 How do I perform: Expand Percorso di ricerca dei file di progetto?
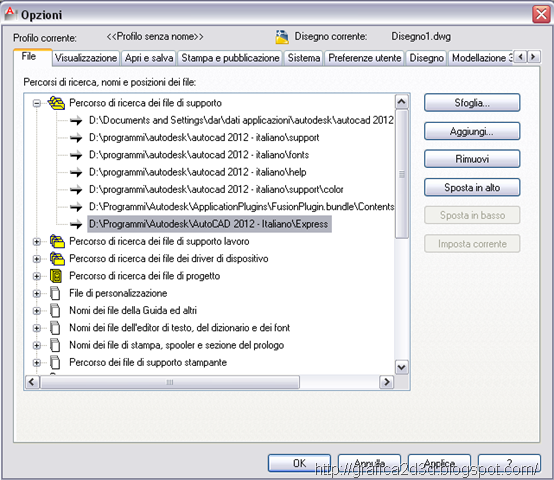(36, 276)
